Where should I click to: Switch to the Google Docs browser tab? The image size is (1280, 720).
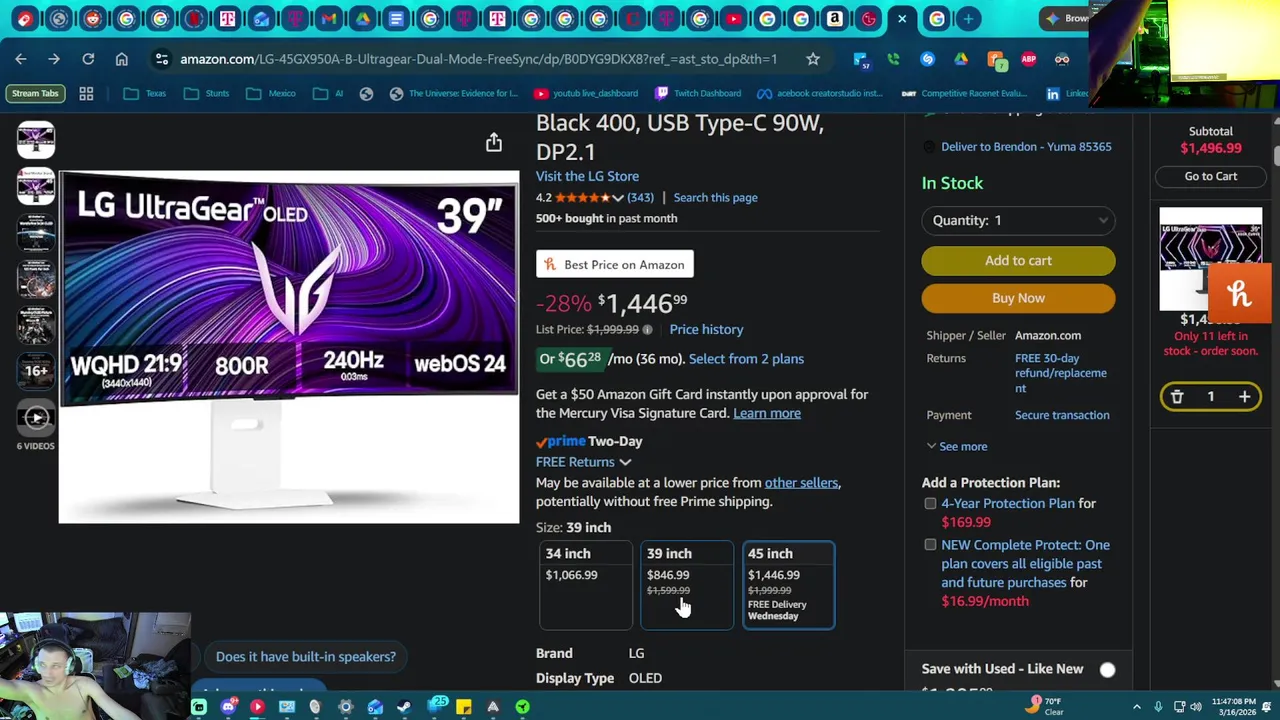pyautogui.click(x=396, y=18)
